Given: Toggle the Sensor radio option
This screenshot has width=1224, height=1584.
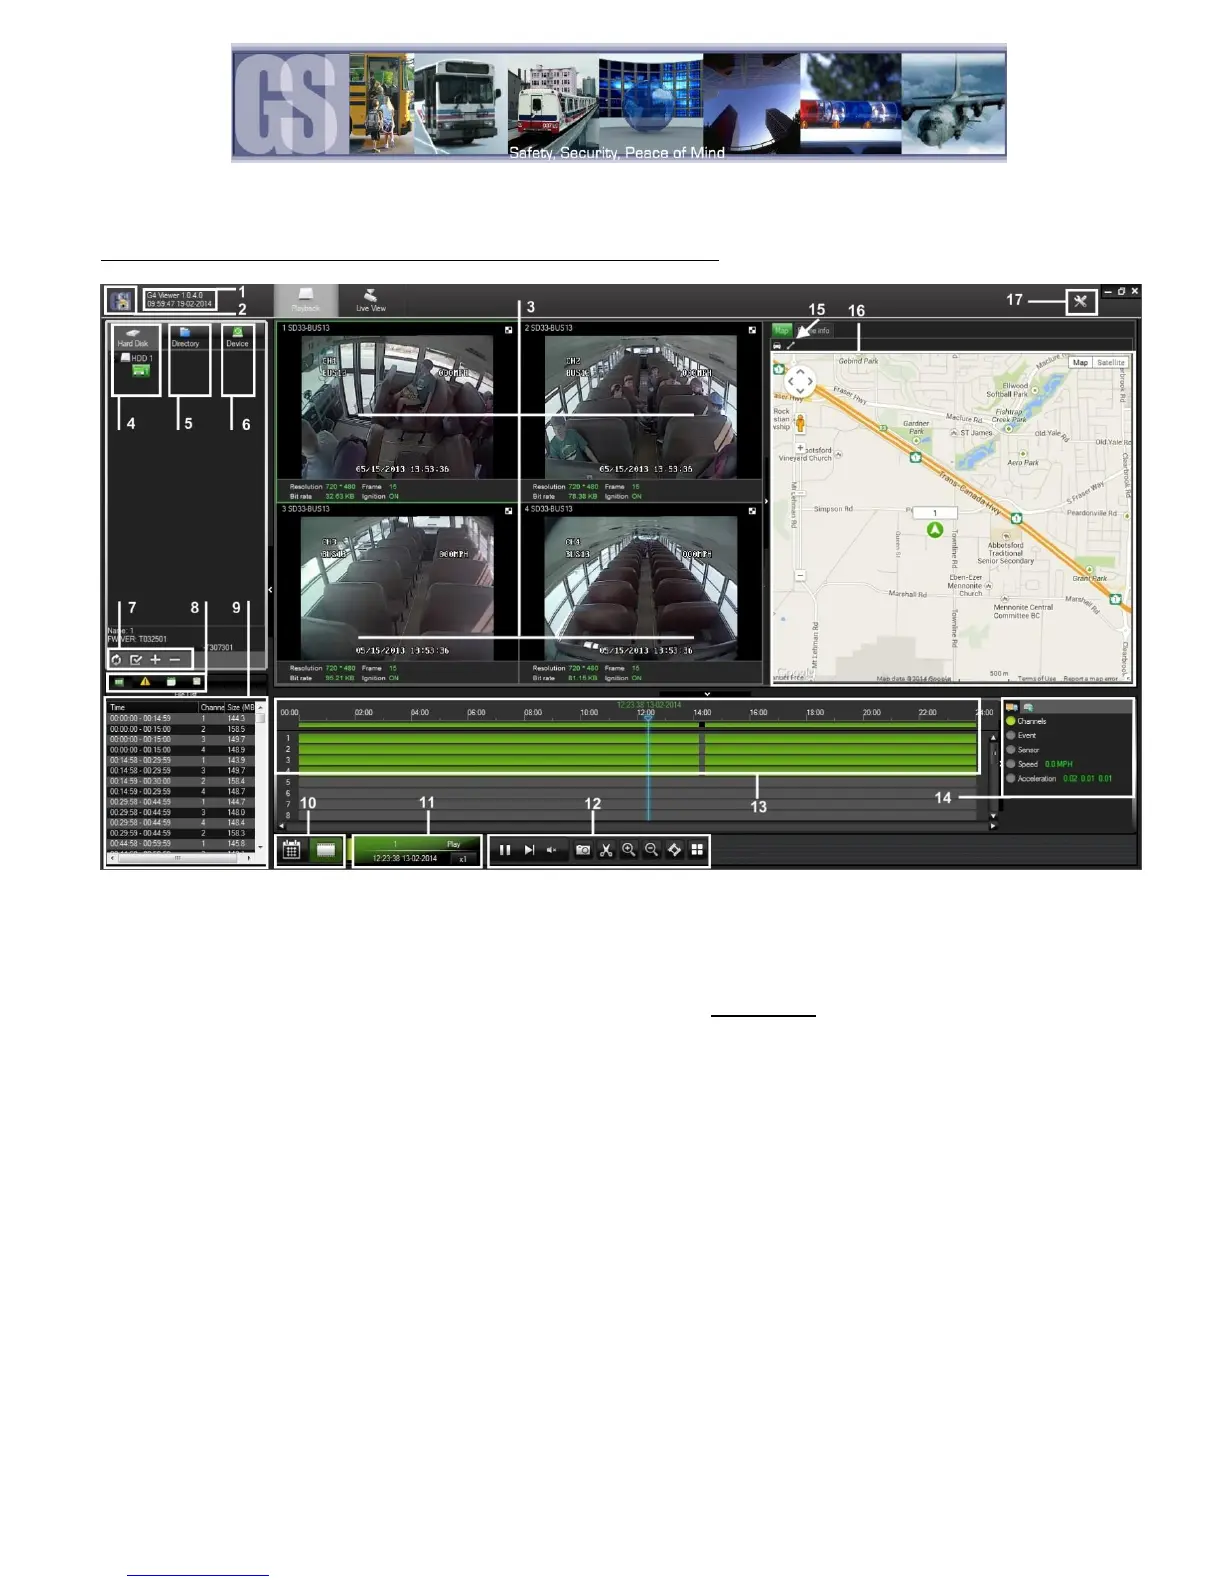Looking at the screenshot, I should [x=1011, y=749].
